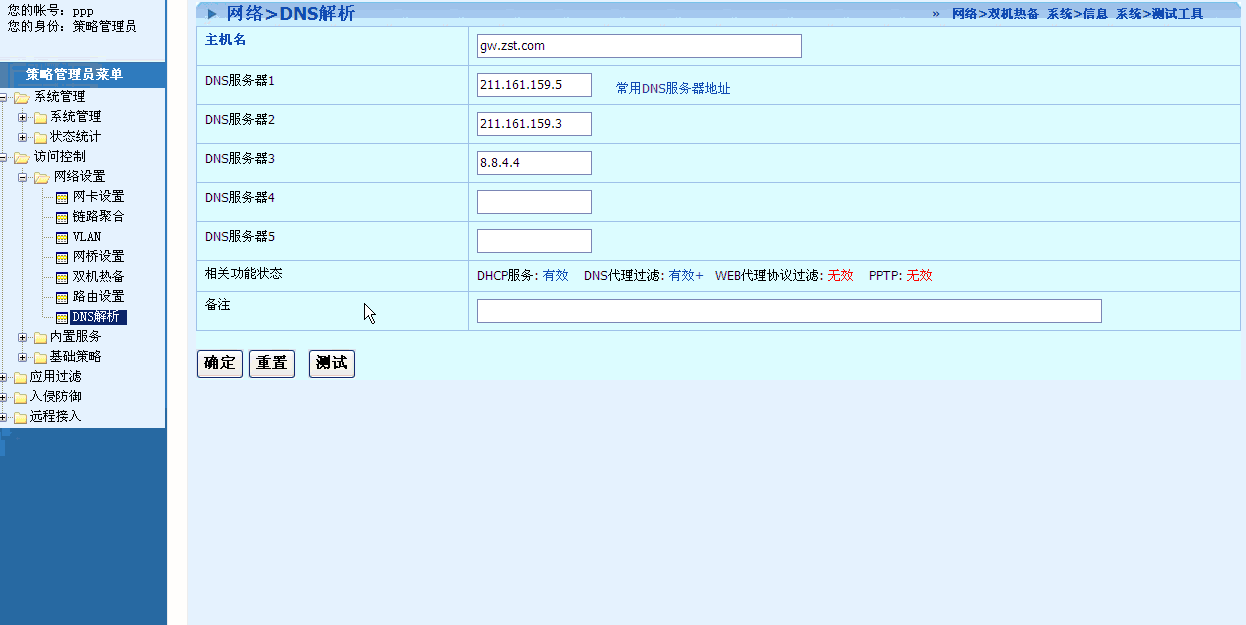Open 常用DNS服务器地址 link

[x=673, y=88]
